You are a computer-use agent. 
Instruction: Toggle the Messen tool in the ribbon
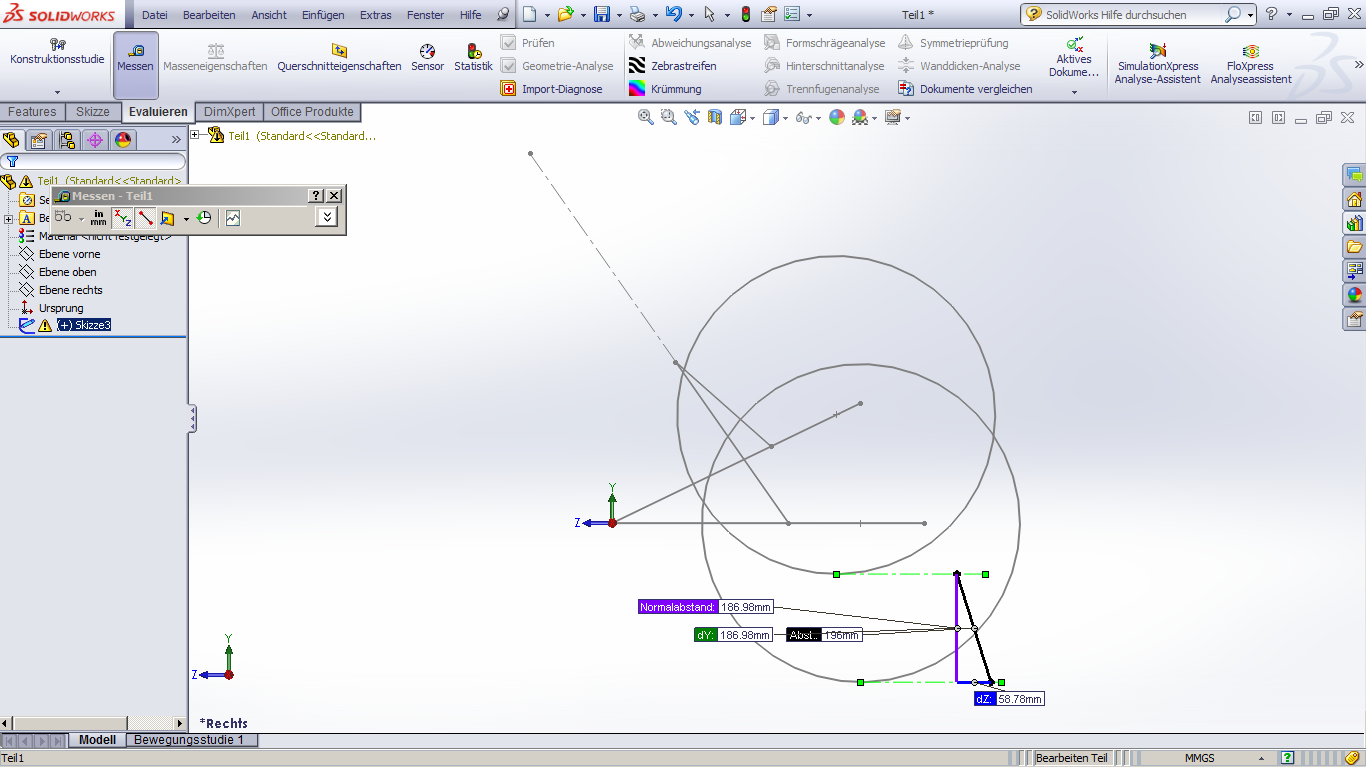tap(135, 57)
